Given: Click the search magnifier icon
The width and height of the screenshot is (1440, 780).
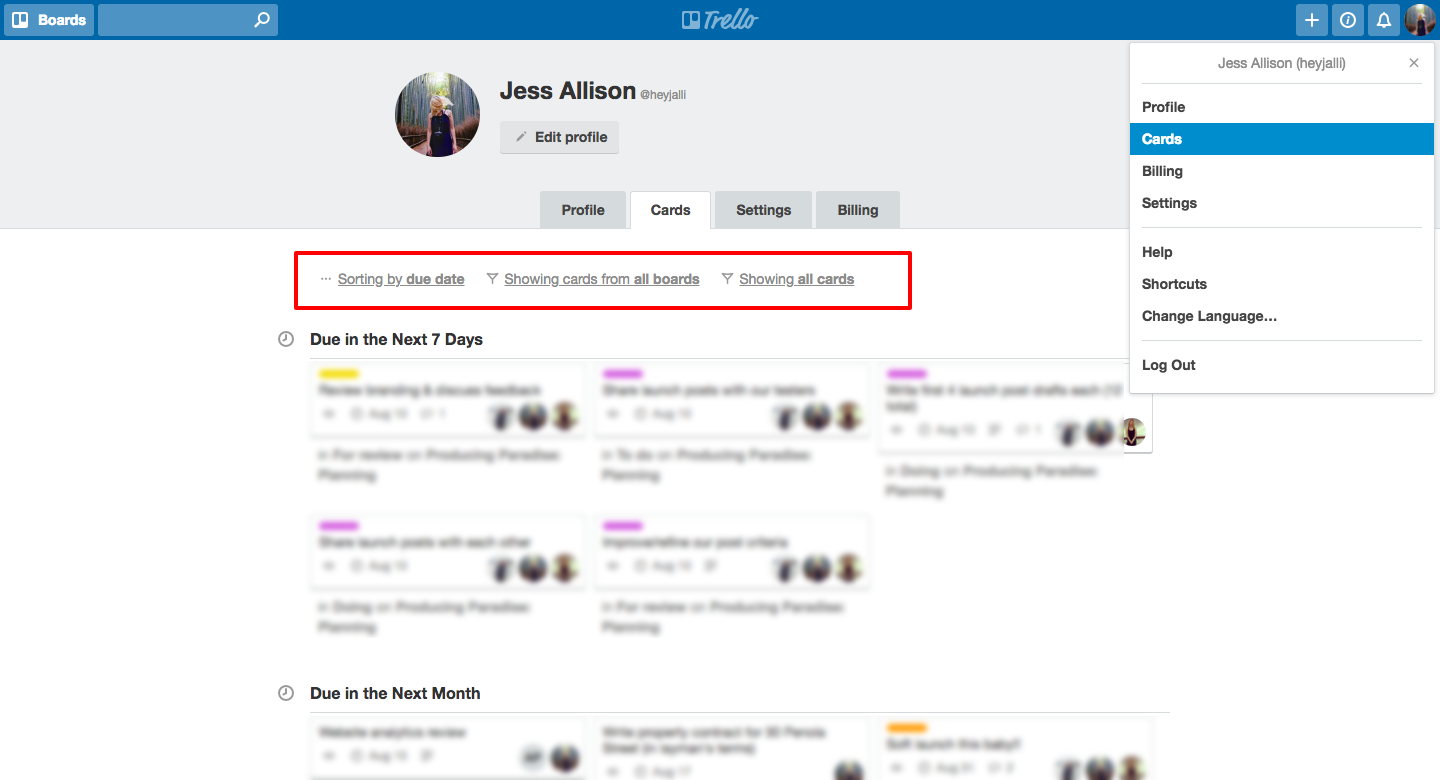Looking at the screenshot, I should tap(260, 19).
